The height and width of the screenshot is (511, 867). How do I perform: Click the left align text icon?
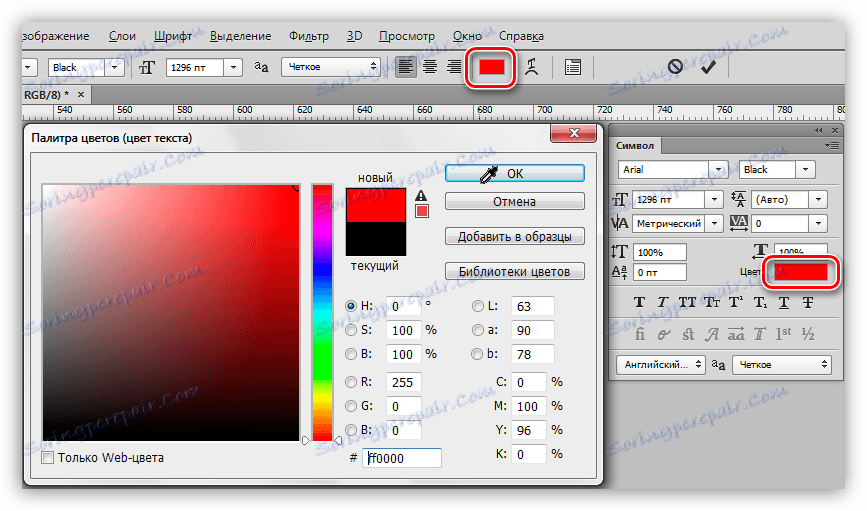point(406,67)
